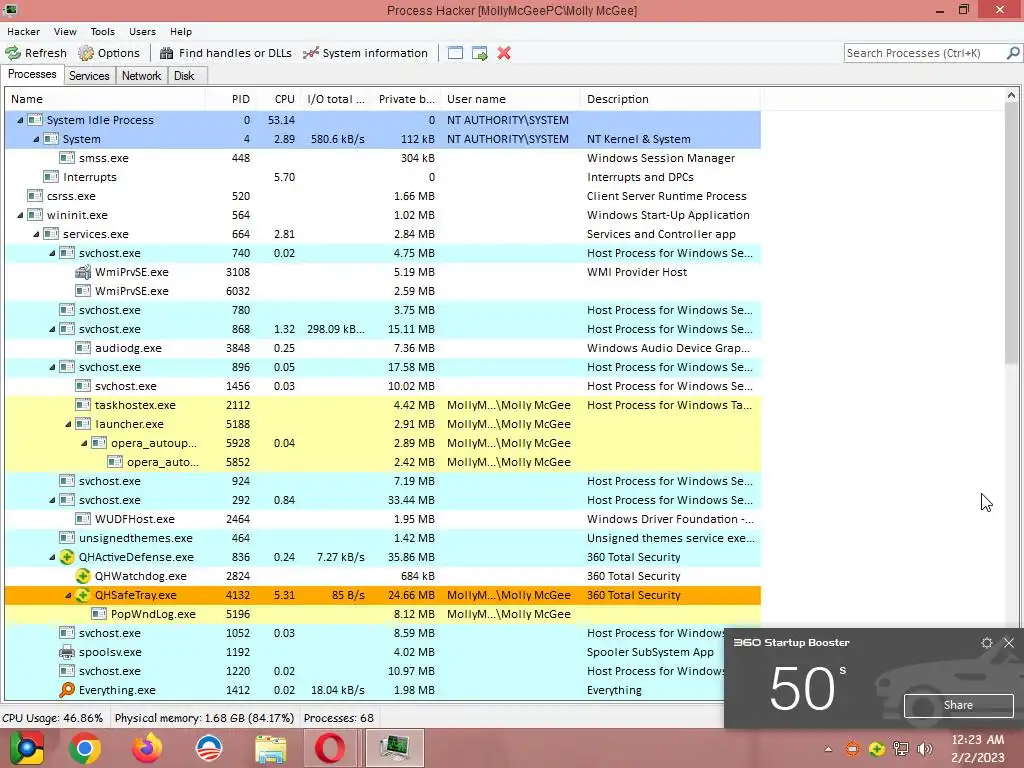Screen dimensions: 1024x768
Task: Open the Tools menu
Action: point(103,31)
